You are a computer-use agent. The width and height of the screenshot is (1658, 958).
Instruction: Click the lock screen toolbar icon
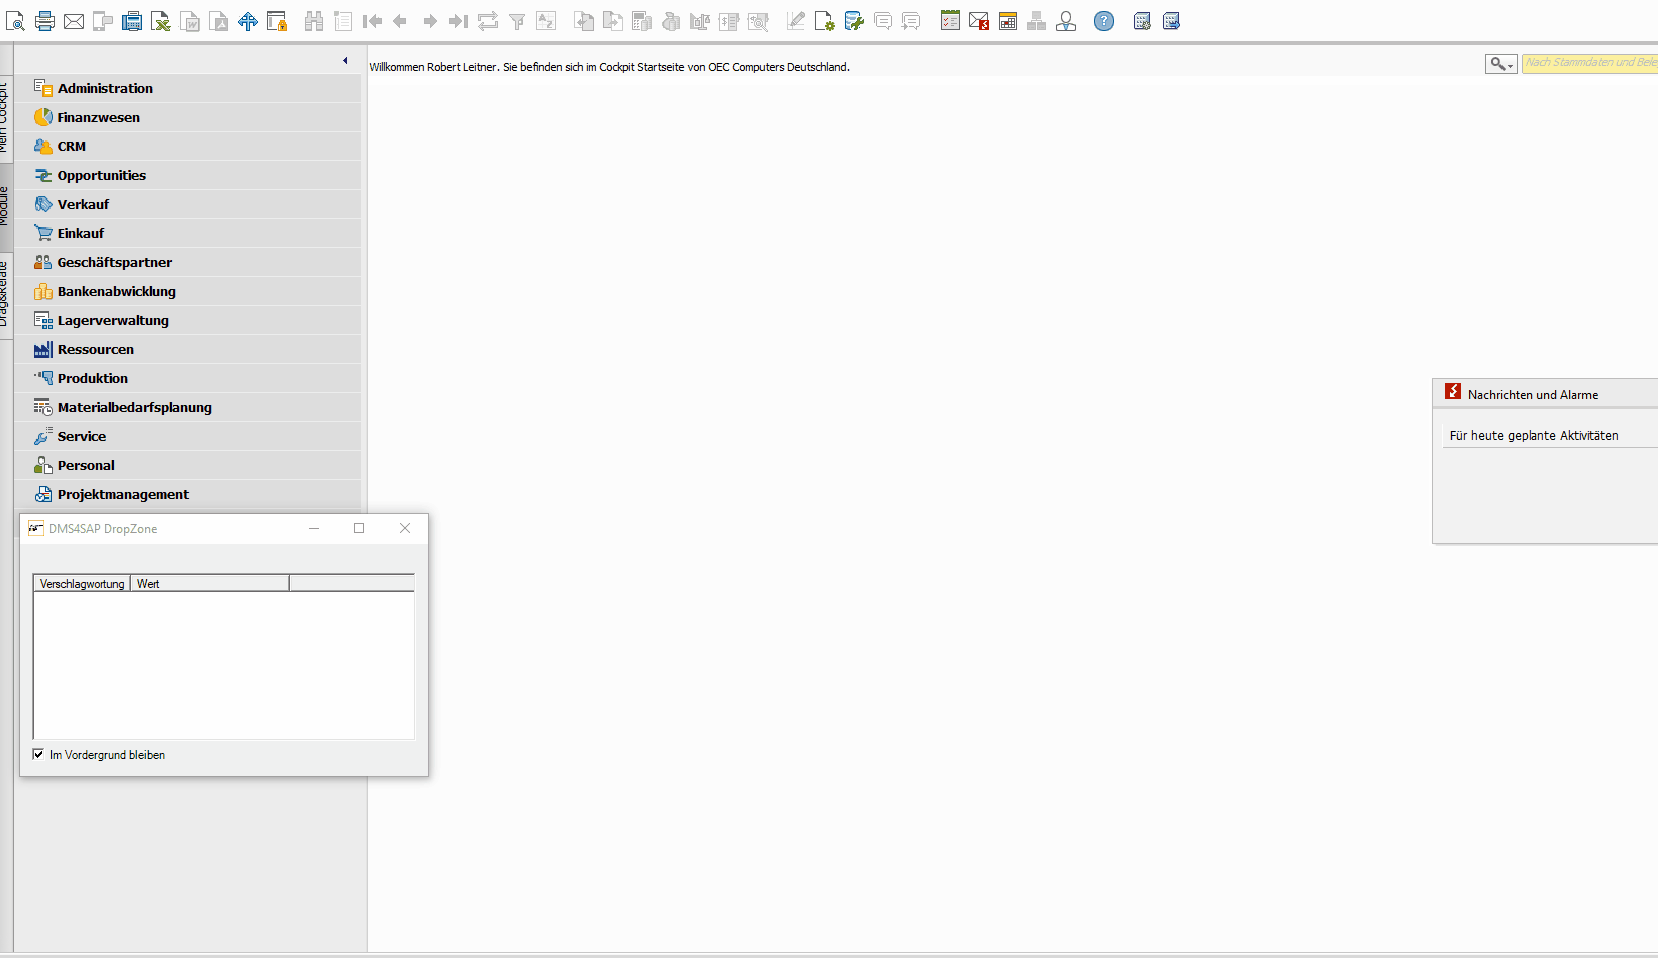tap(277, 21)
